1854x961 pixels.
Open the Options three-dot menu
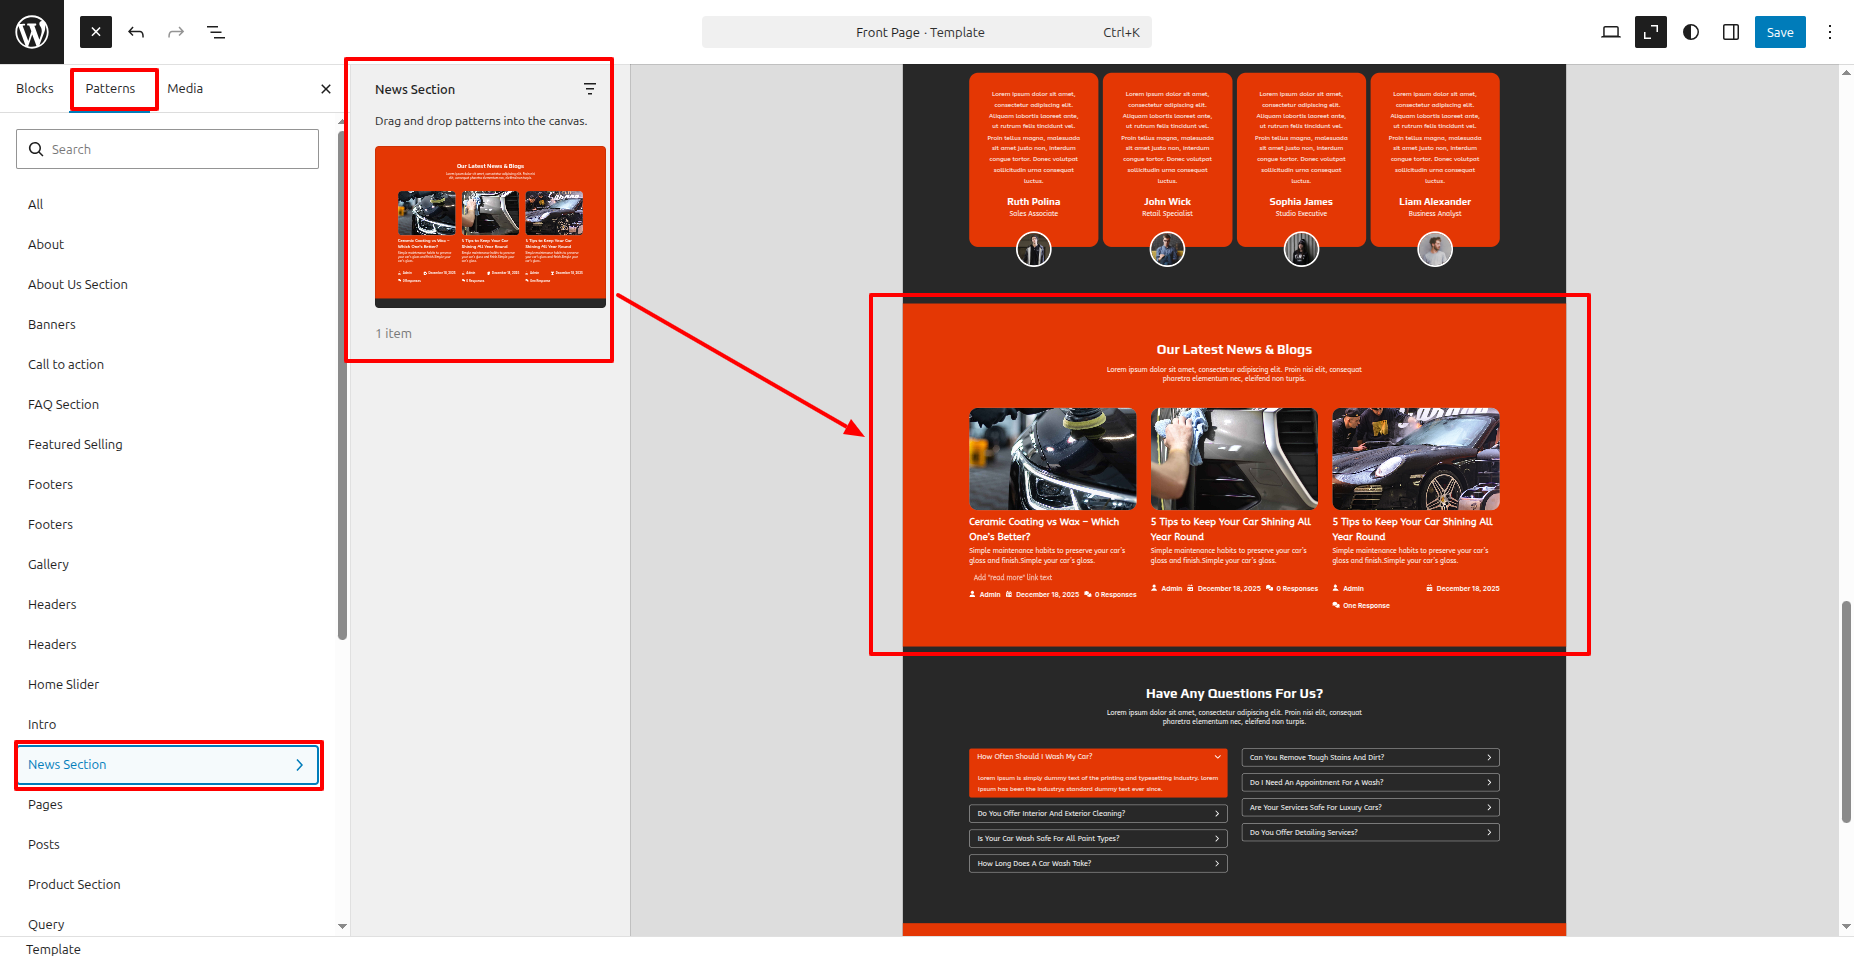click(1830, 32)
